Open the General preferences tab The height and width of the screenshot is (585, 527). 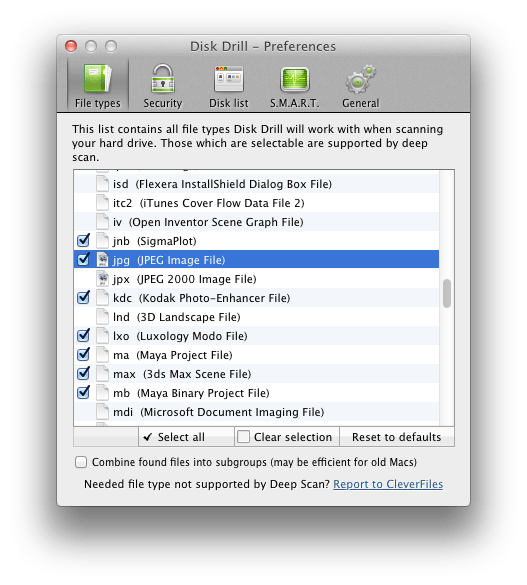click(361, 86)
